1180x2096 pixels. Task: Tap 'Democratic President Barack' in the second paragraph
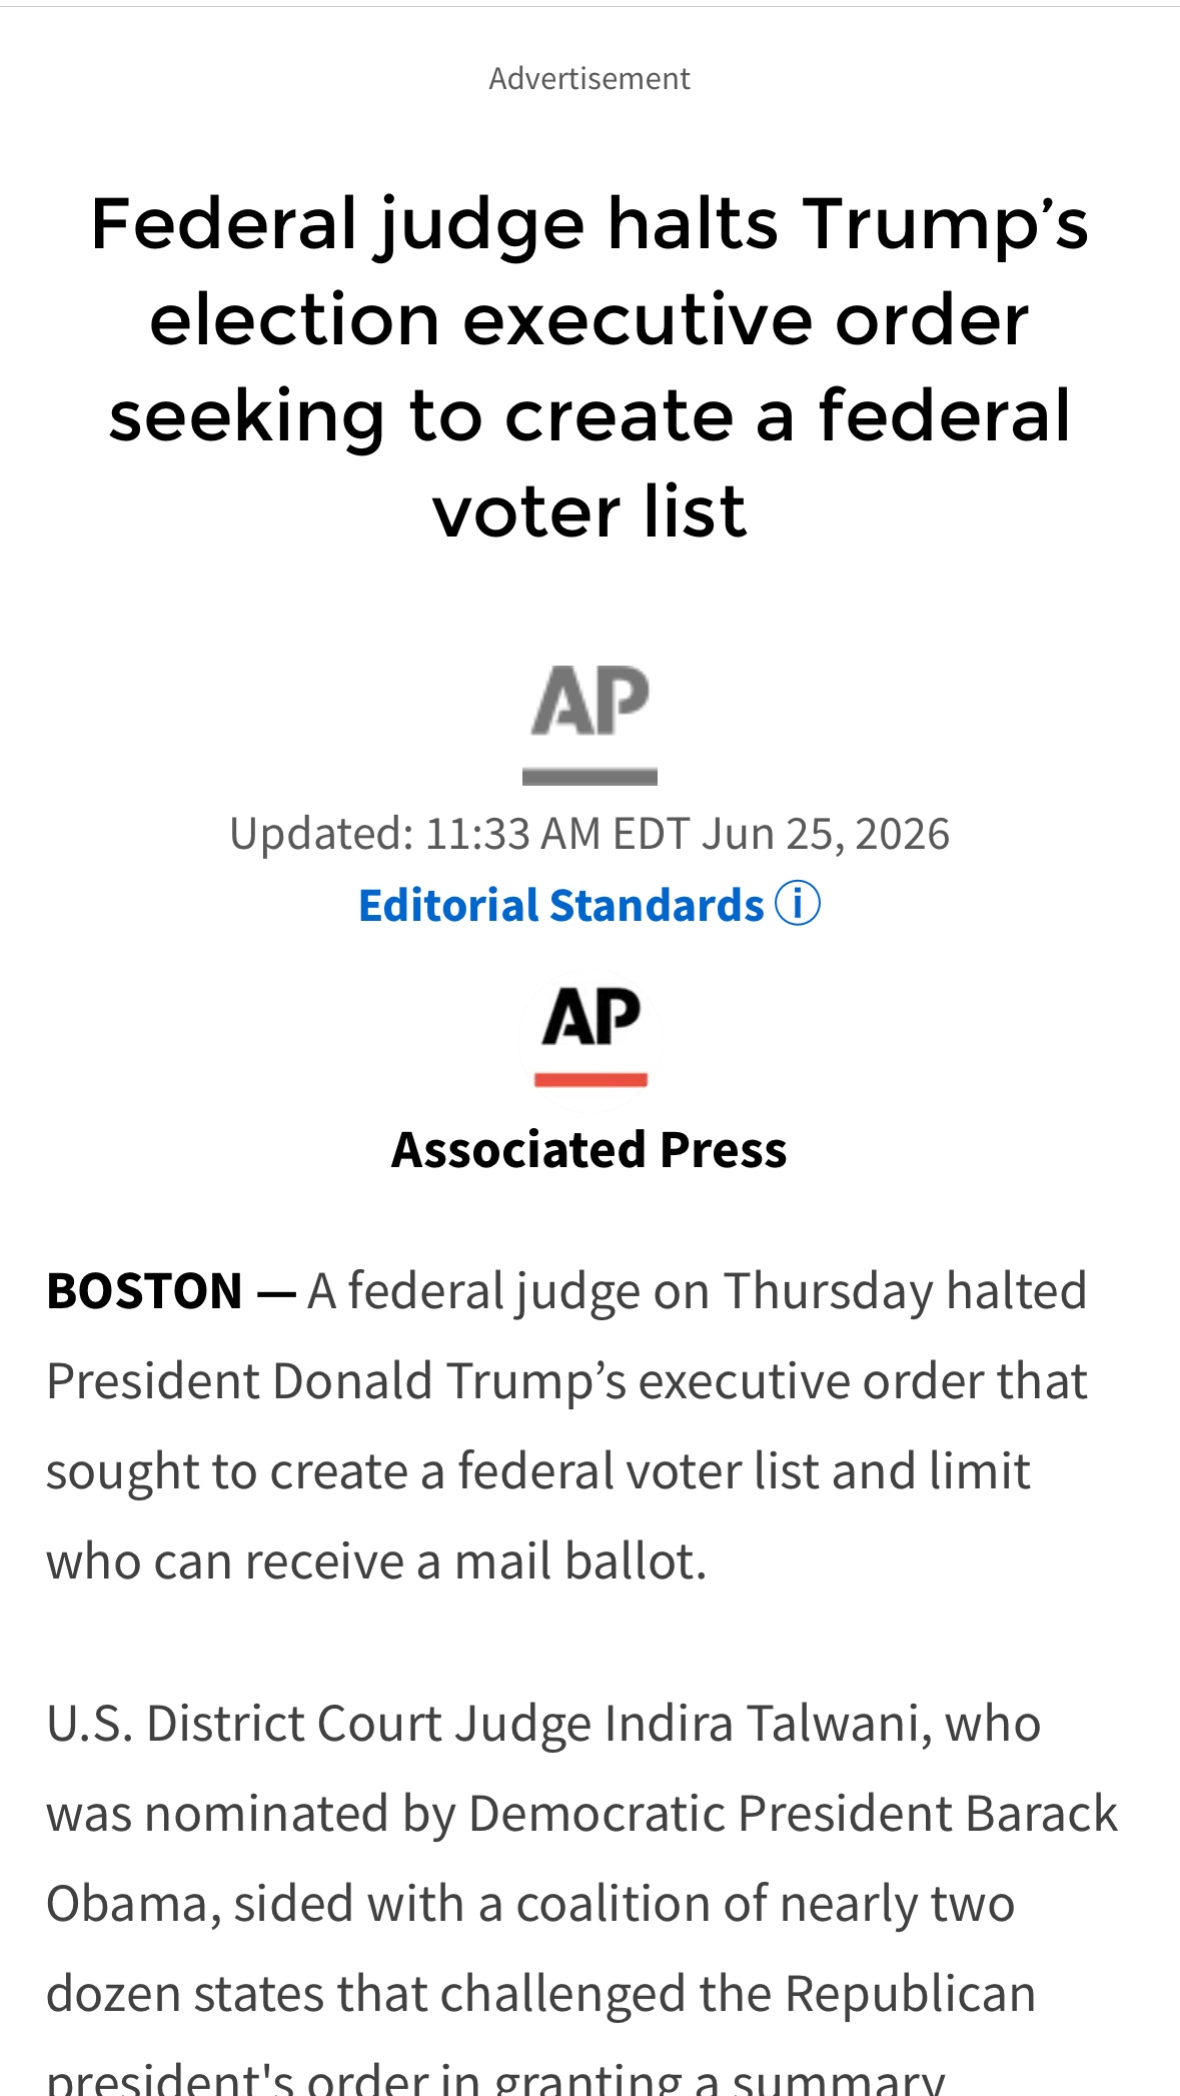(792, 1814)
